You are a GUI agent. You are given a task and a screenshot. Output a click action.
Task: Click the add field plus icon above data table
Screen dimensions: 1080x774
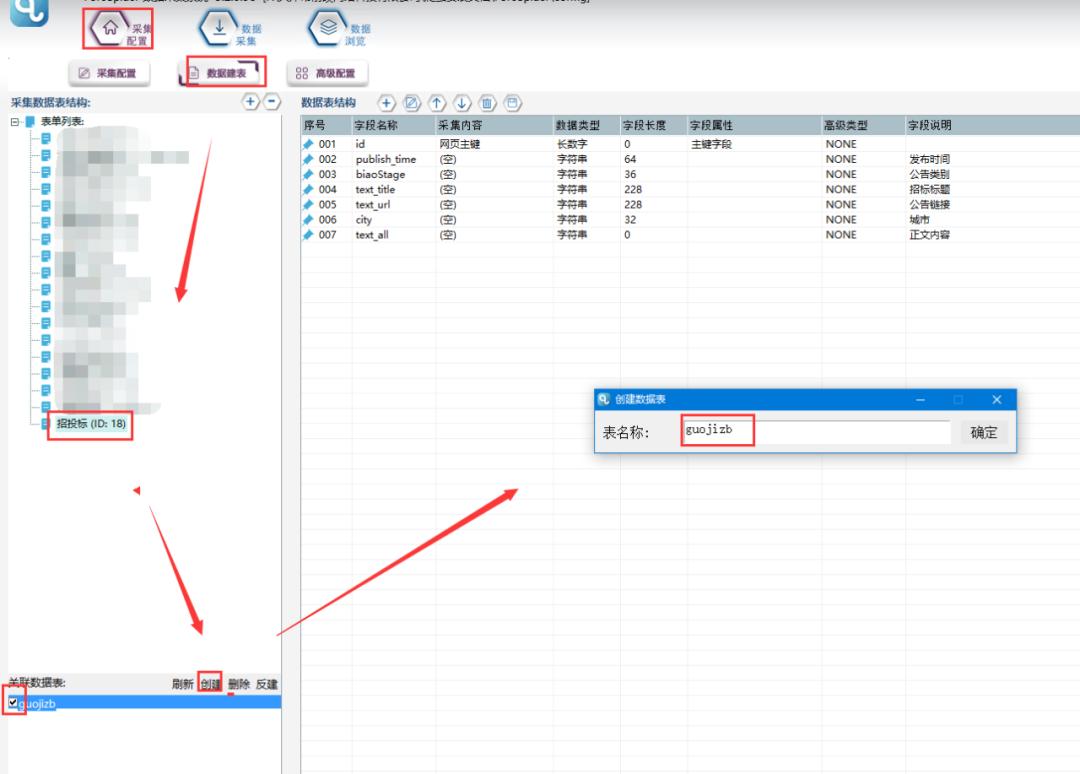click(x=386, y=103)
